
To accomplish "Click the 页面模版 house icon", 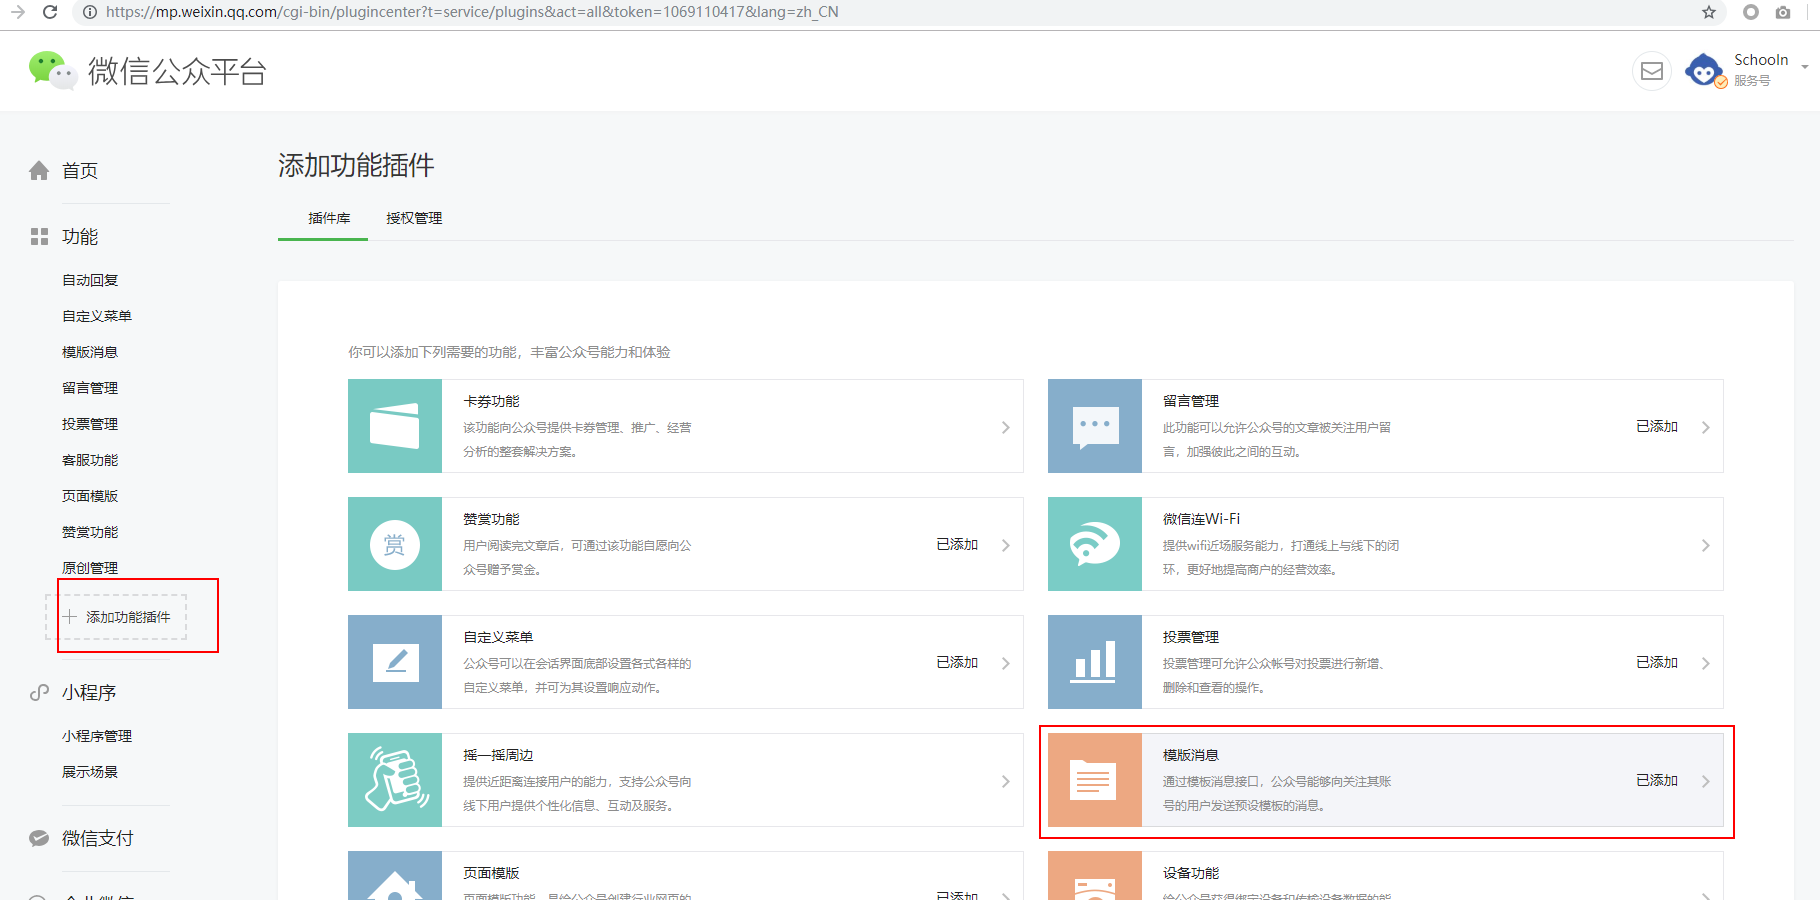I will pyautogui.click(x=395, y=876).
